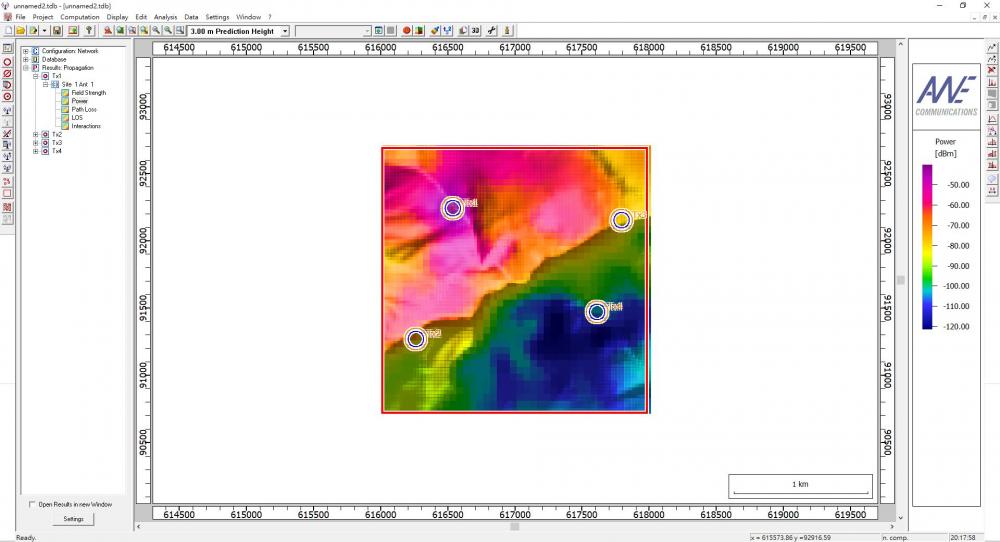Click the top line profile icon right toolbar
The width and height of the screenshot is (1000, 542).
[992, 47]
